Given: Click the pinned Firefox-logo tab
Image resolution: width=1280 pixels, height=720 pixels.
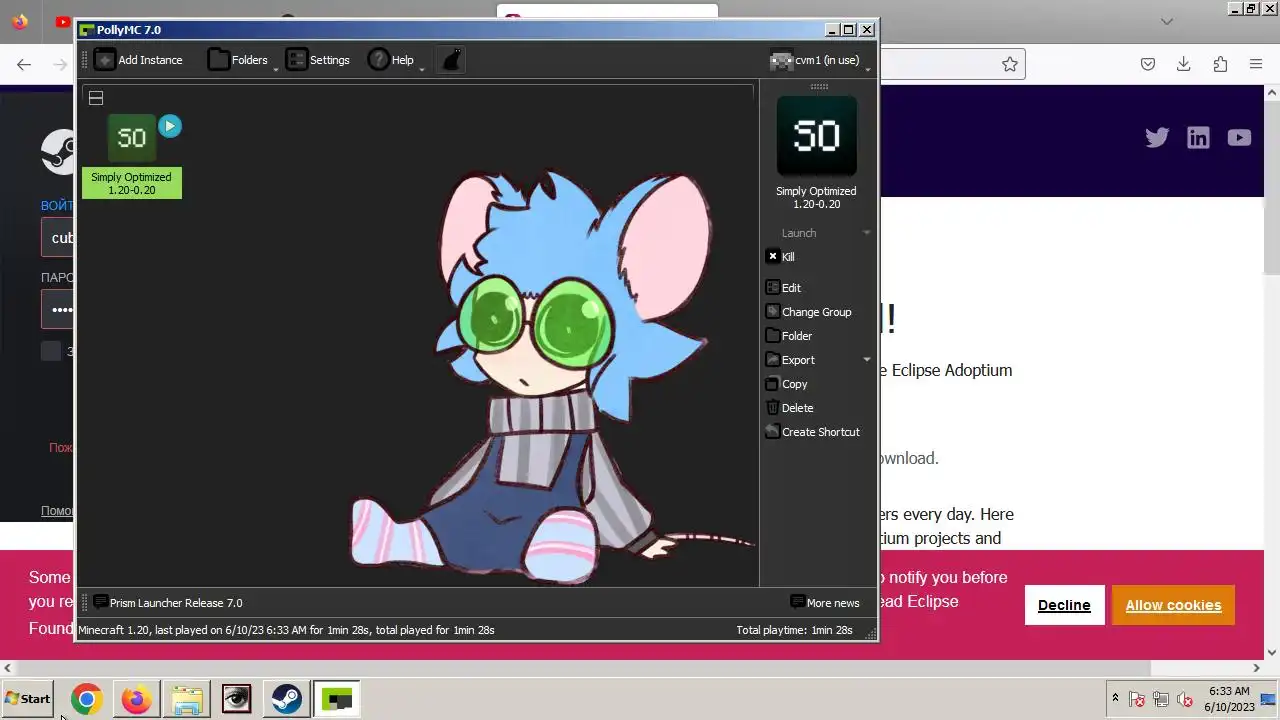Looking at the screenshot, I should (20, 22).
